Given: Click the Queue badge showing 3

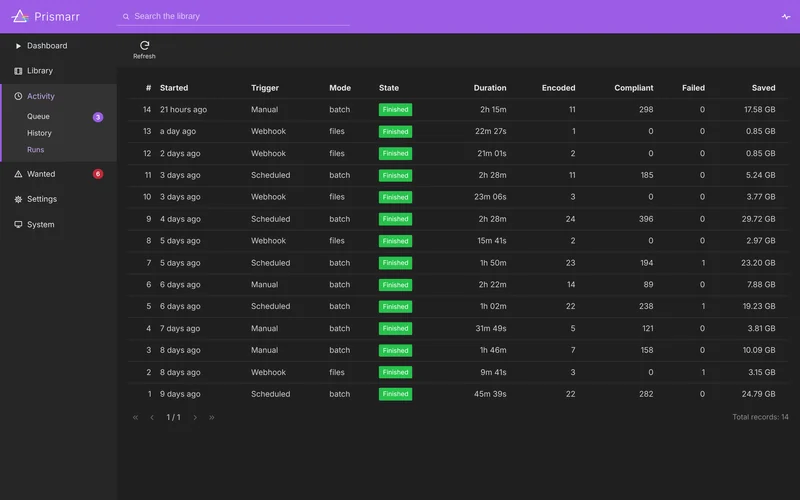Looking at the screenshot, I should pos(98,117).
